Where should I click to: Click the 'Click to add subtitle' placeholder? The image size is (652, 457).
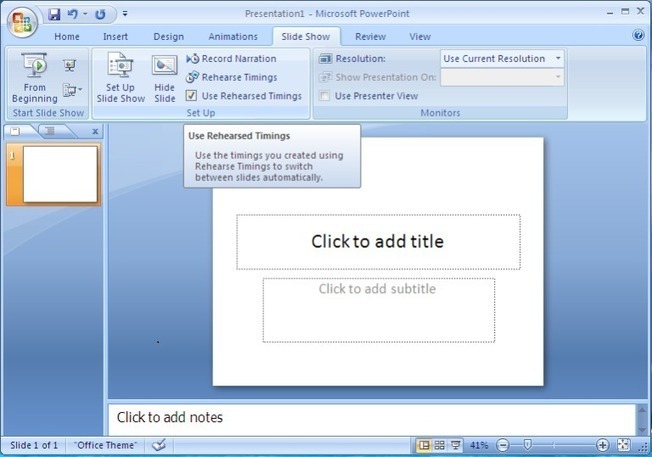tap(378, 310)
